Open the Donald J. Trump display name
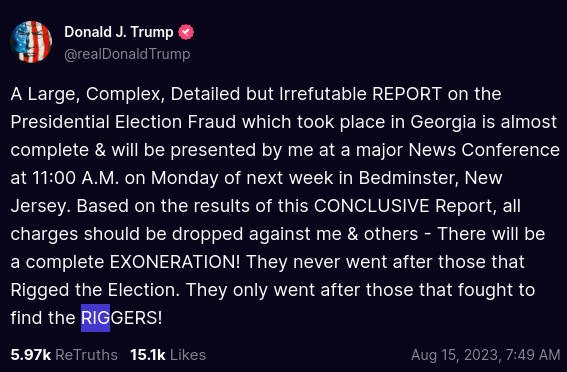This screenshot has width=567, height=372. (x=119, y=32)
